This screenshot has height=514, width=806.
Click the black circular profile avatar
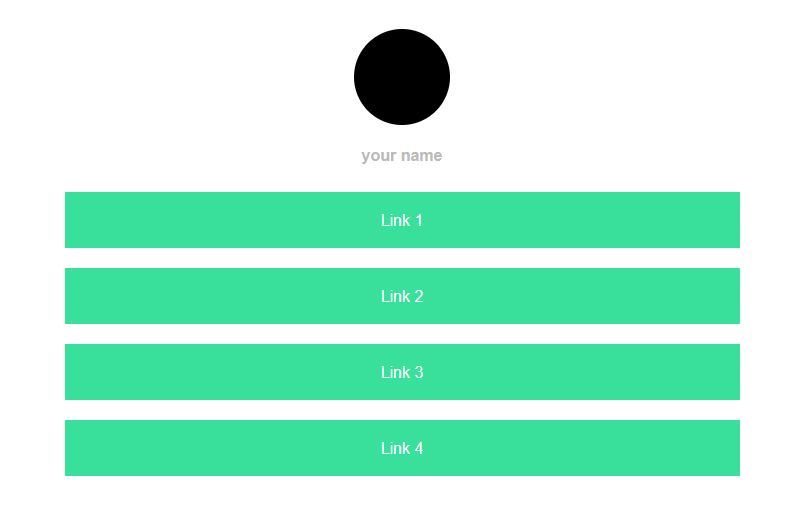click(x=402, y=77)
